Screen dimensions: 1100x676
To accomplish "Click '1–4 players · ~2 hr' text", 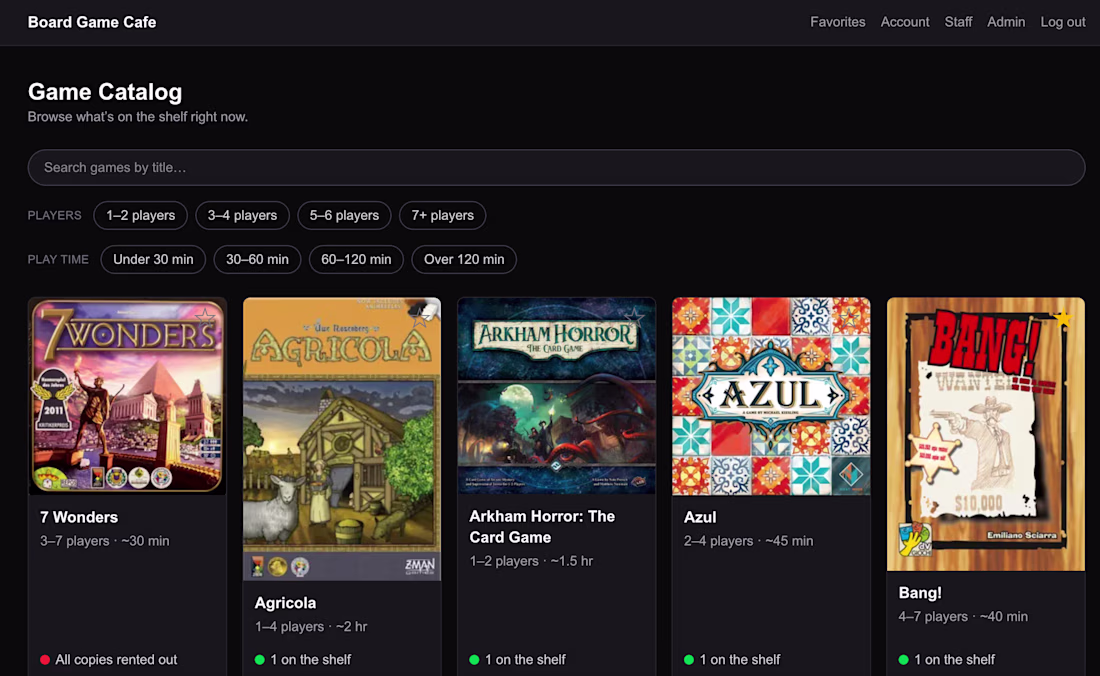I will [311, 627].
